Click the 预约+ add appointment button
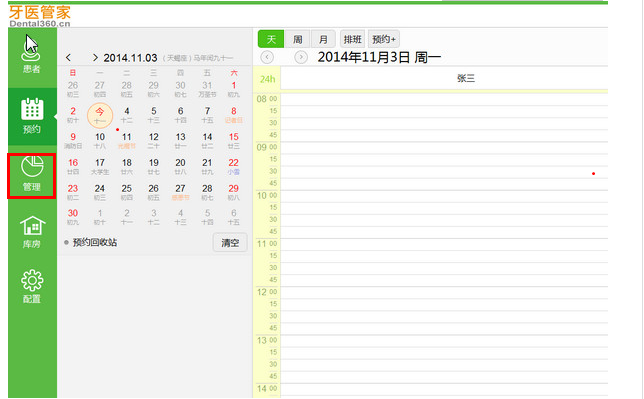 pos(384,39)
